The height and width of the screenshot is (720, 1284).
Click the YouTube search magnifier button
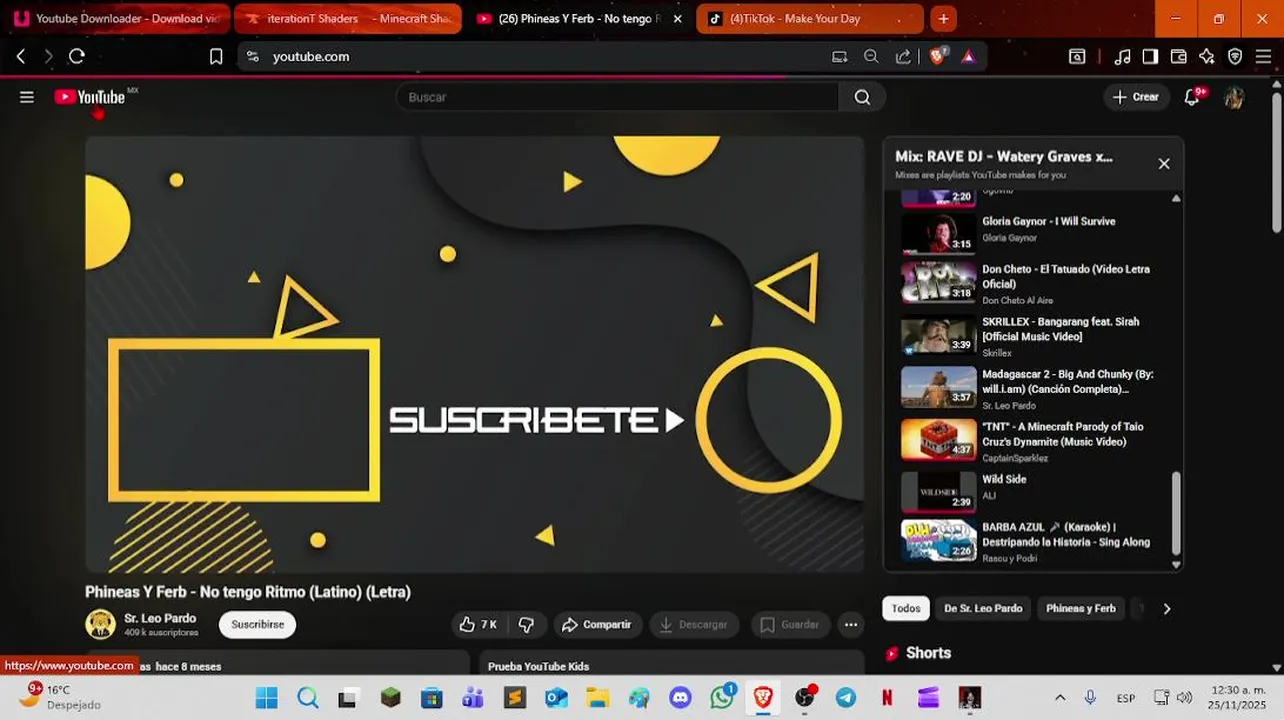(x=862, y=97)
